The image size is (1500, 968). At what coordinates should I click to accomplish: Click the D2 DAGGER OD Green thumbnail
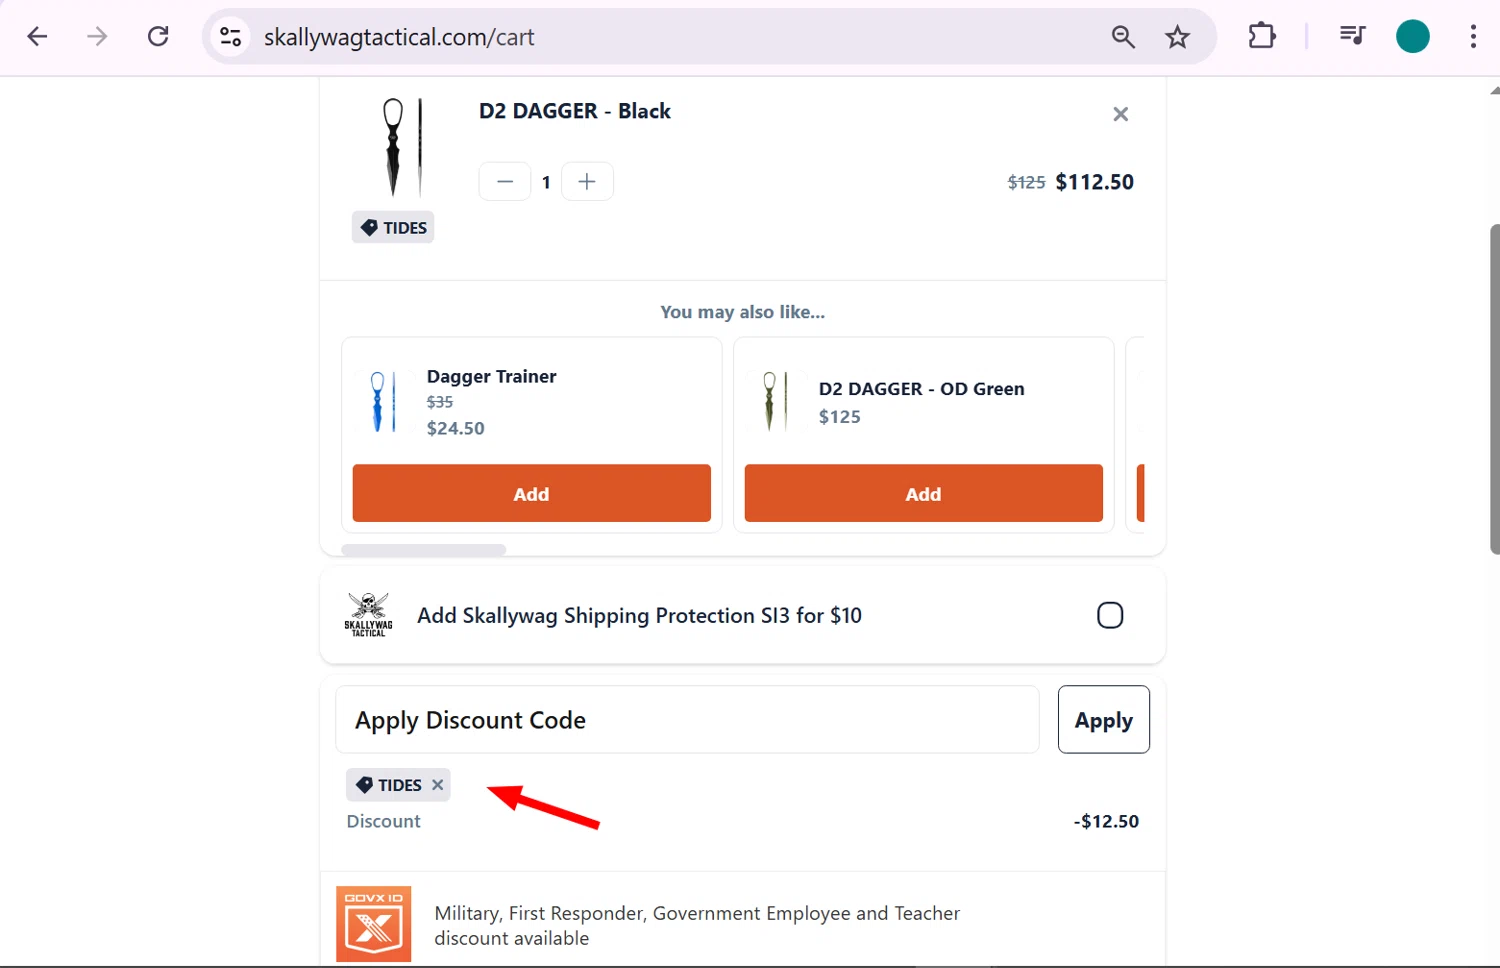[x=777, y=402]
